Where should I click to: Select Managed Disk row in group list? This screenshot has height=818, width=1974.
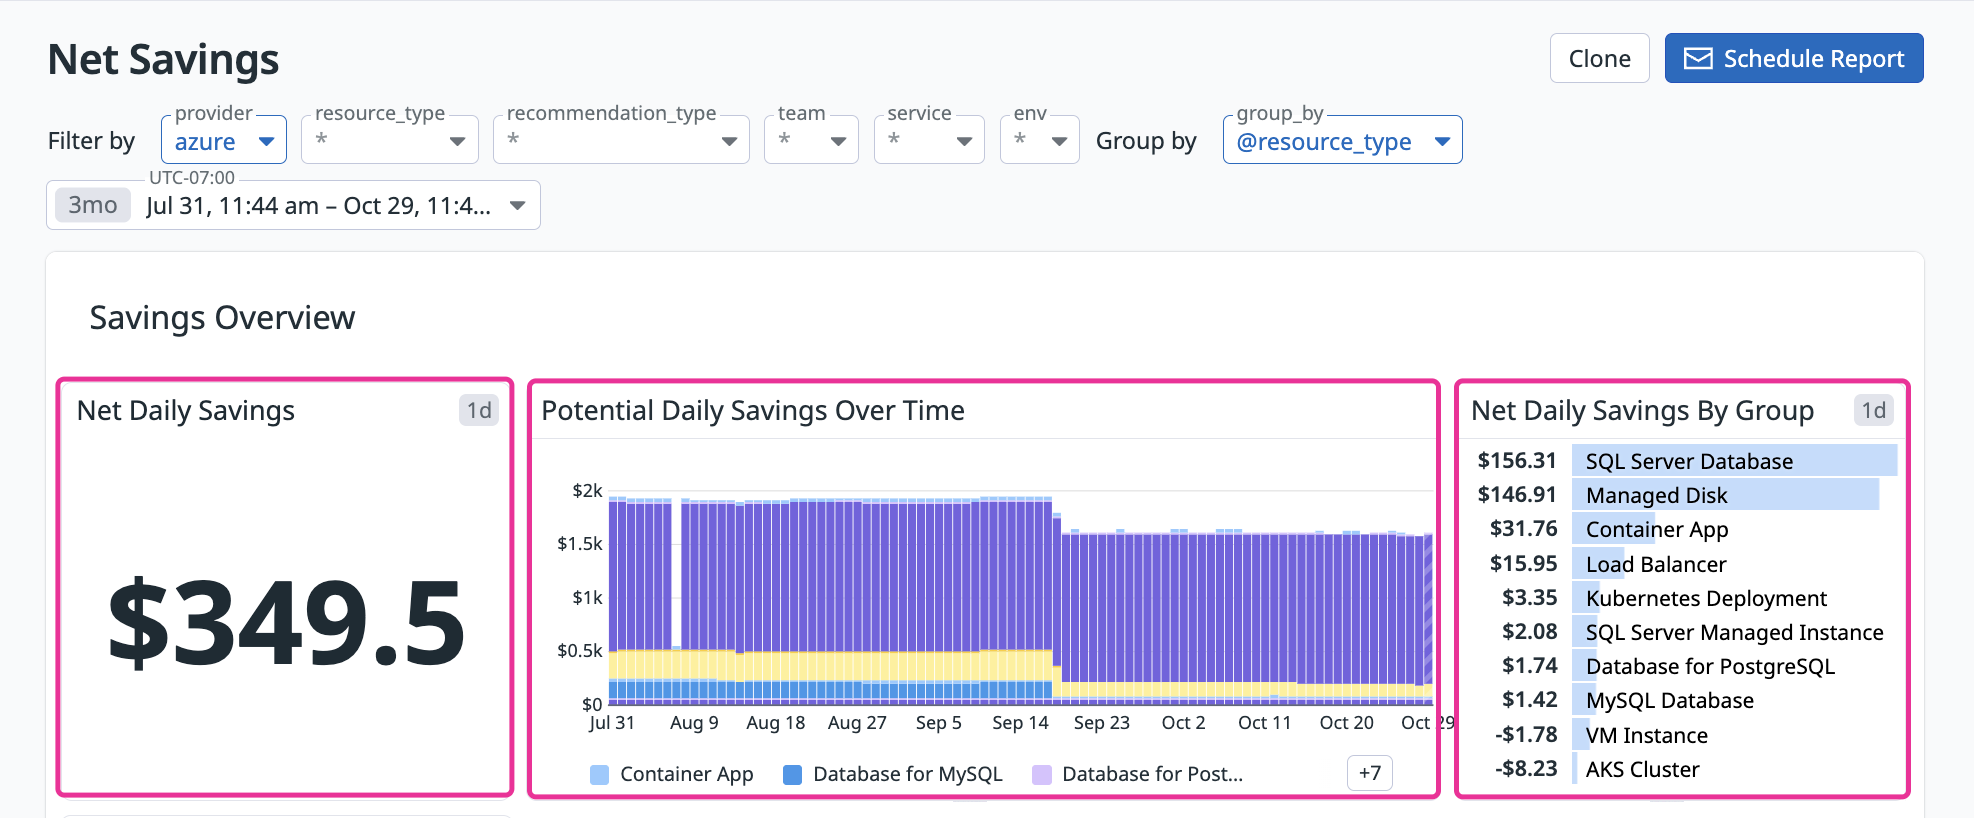click(1656, 495)
